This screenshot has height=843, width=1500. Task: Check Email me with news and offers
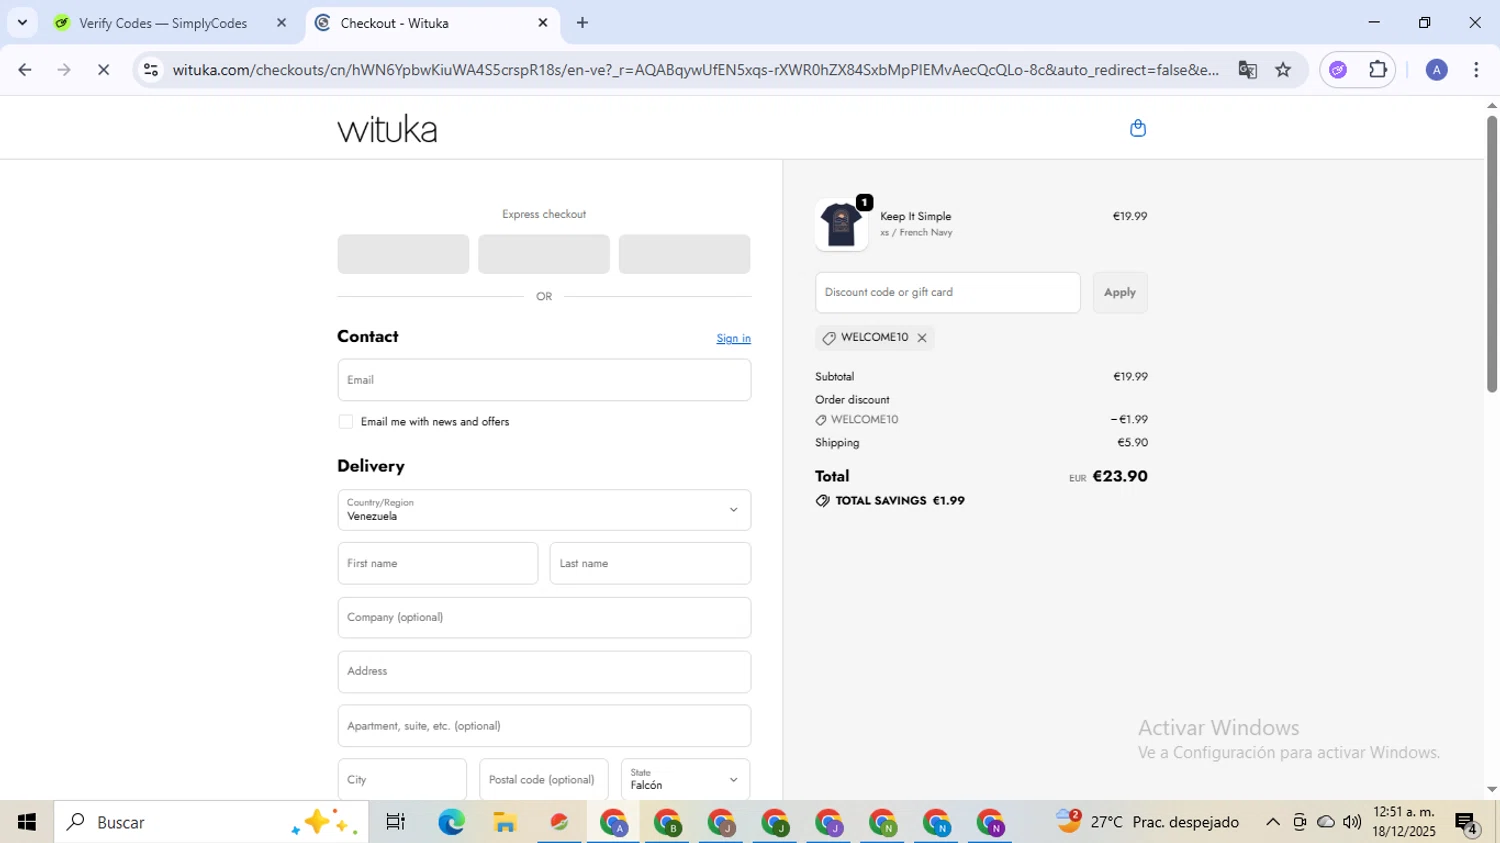[x=346, y=422]
